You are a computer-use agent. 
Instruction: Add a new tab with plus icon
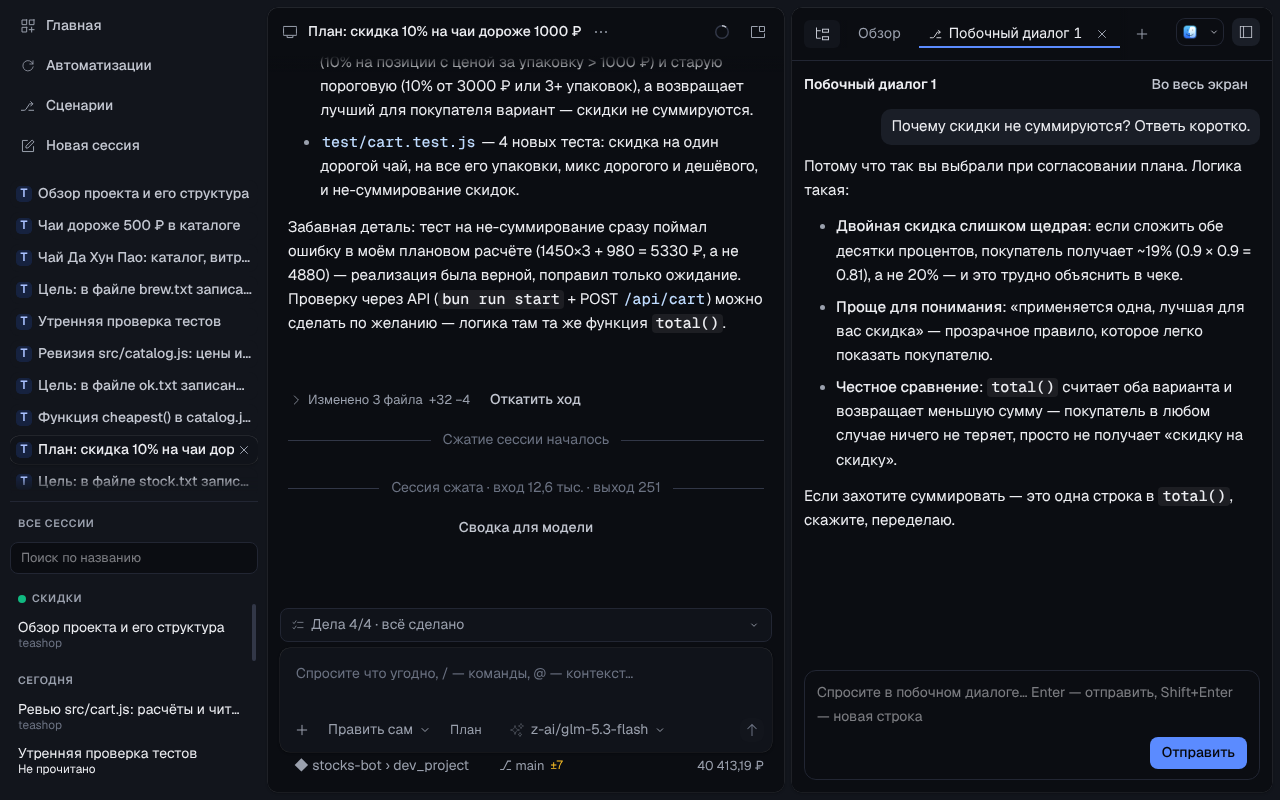coord(1142,33)
